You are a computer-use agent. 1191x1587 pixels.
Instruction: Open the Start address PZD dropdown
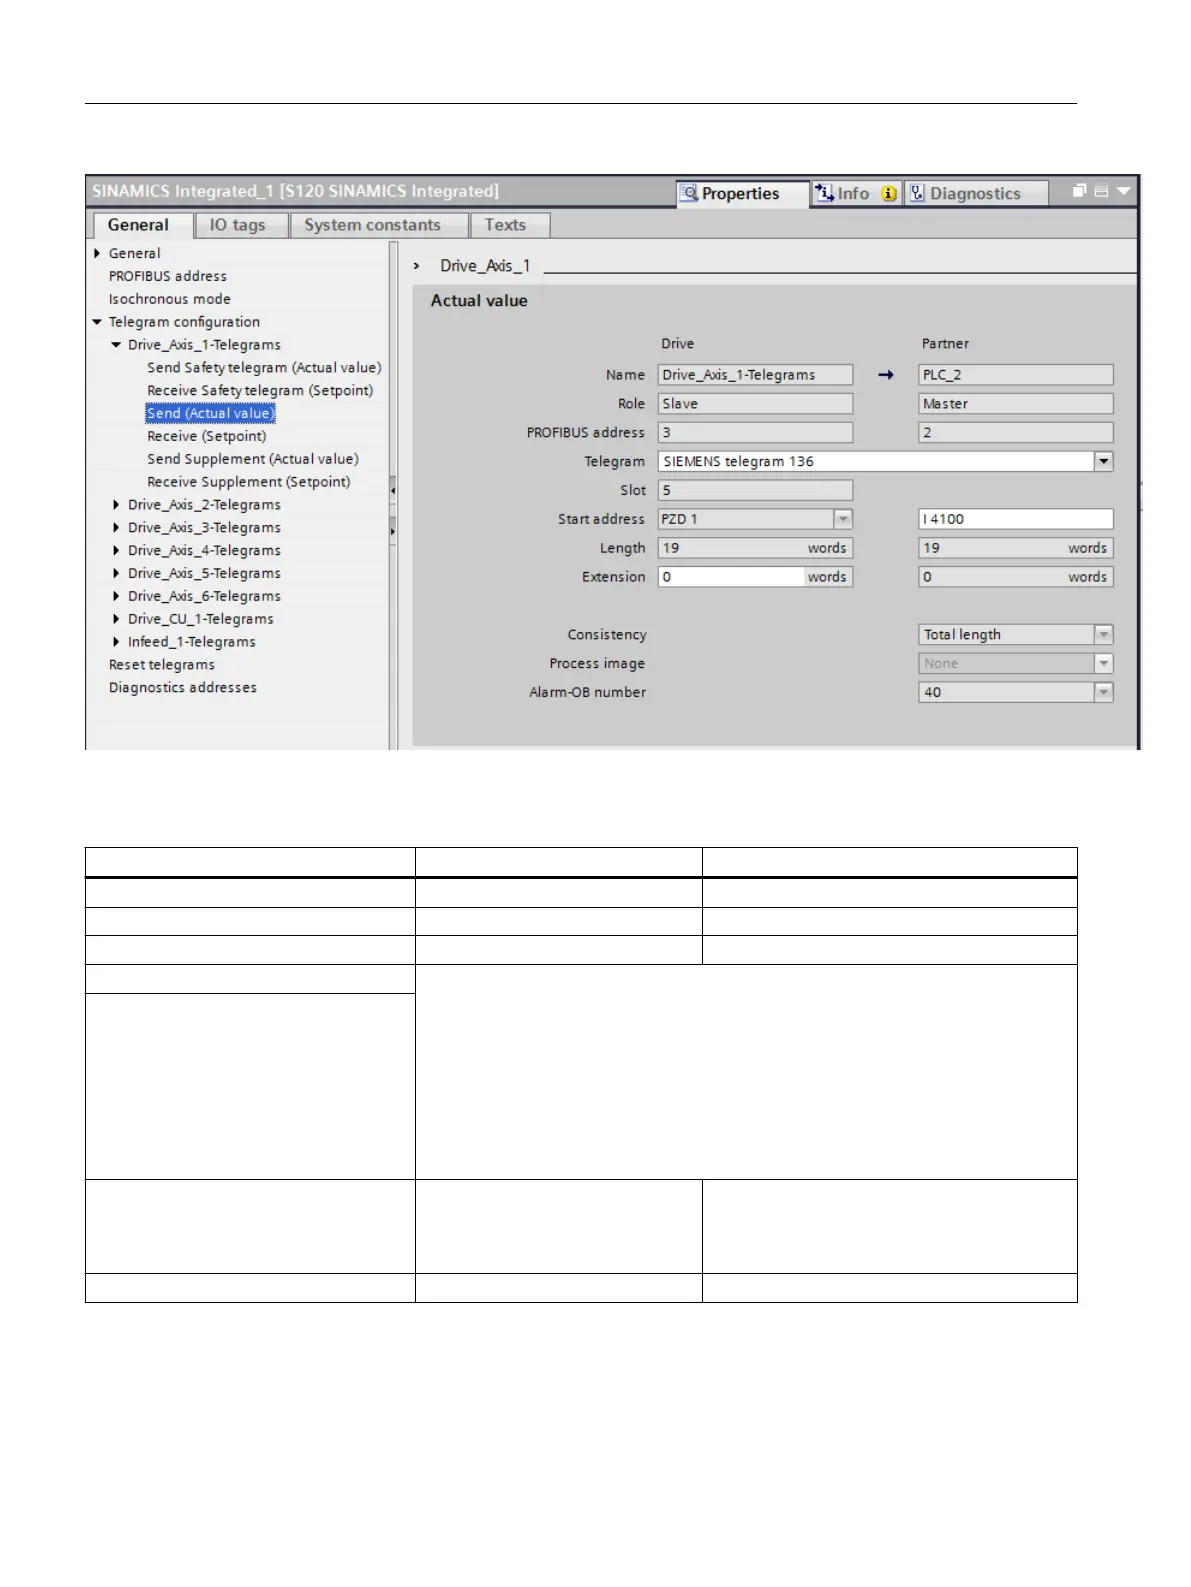tap(843, 519)
